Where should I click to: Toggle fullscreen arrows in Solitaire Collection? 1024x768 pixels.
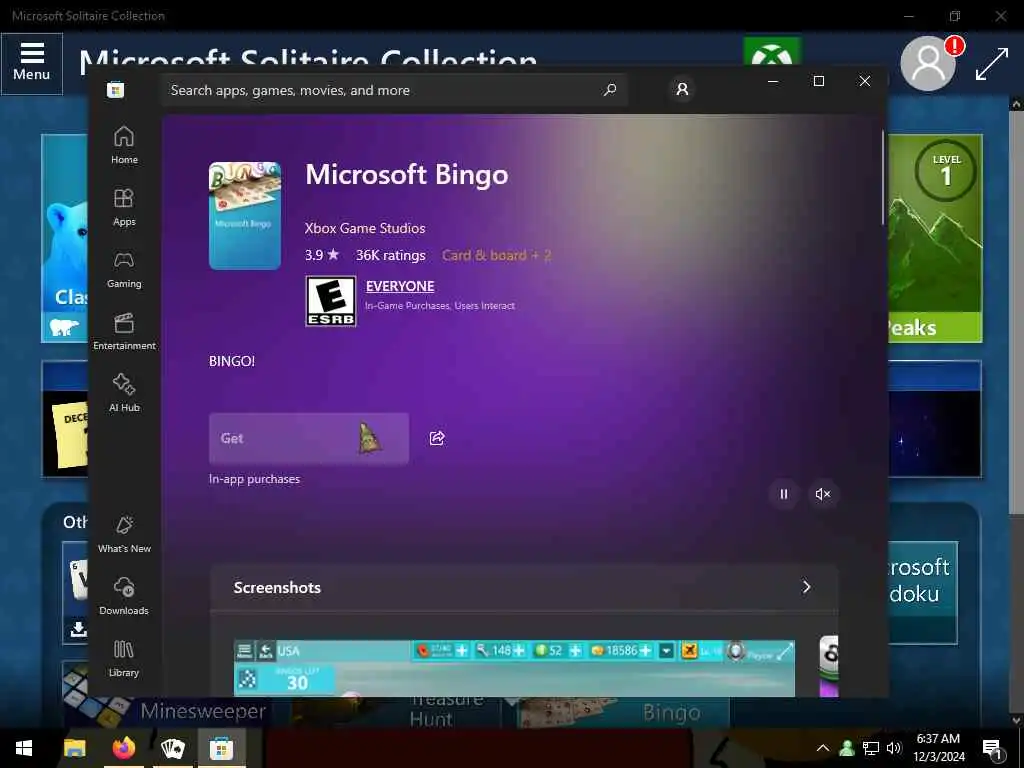point(992,64)
